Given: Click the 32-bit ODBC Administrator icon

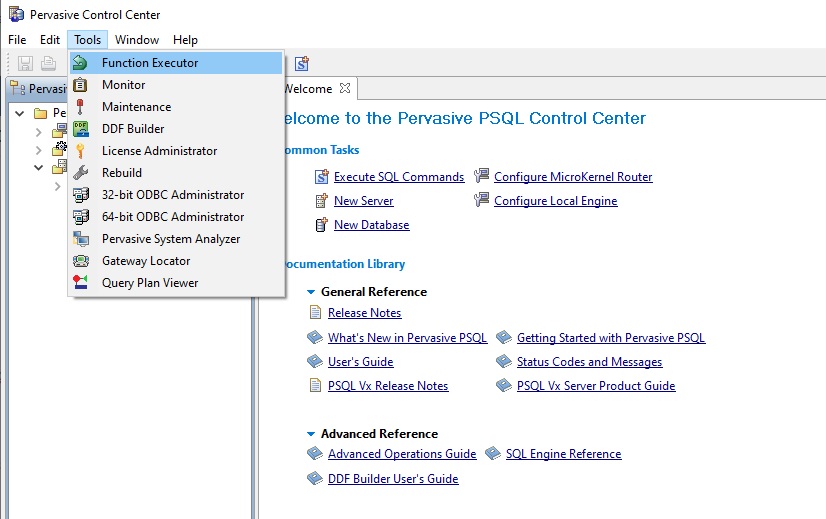Looking at the screenshot, I should [x=81, y=195].
